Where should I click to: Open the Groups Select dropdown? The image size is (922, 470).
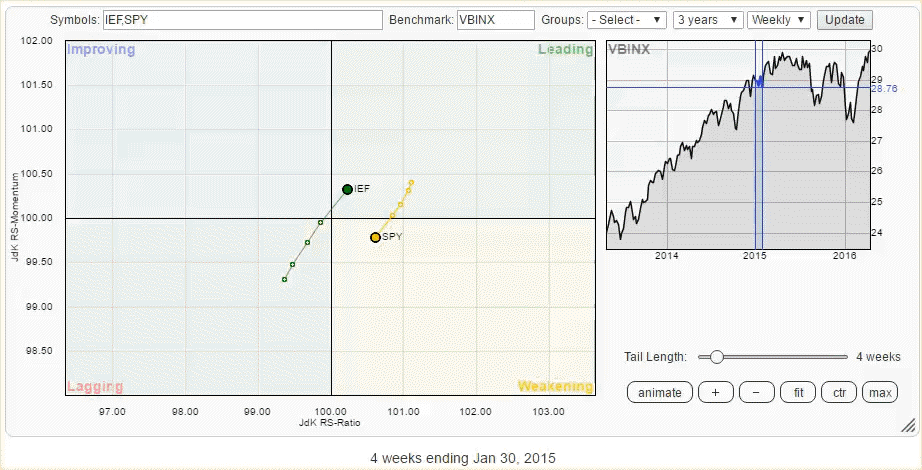pyautogui.click(x=627, y=20)
